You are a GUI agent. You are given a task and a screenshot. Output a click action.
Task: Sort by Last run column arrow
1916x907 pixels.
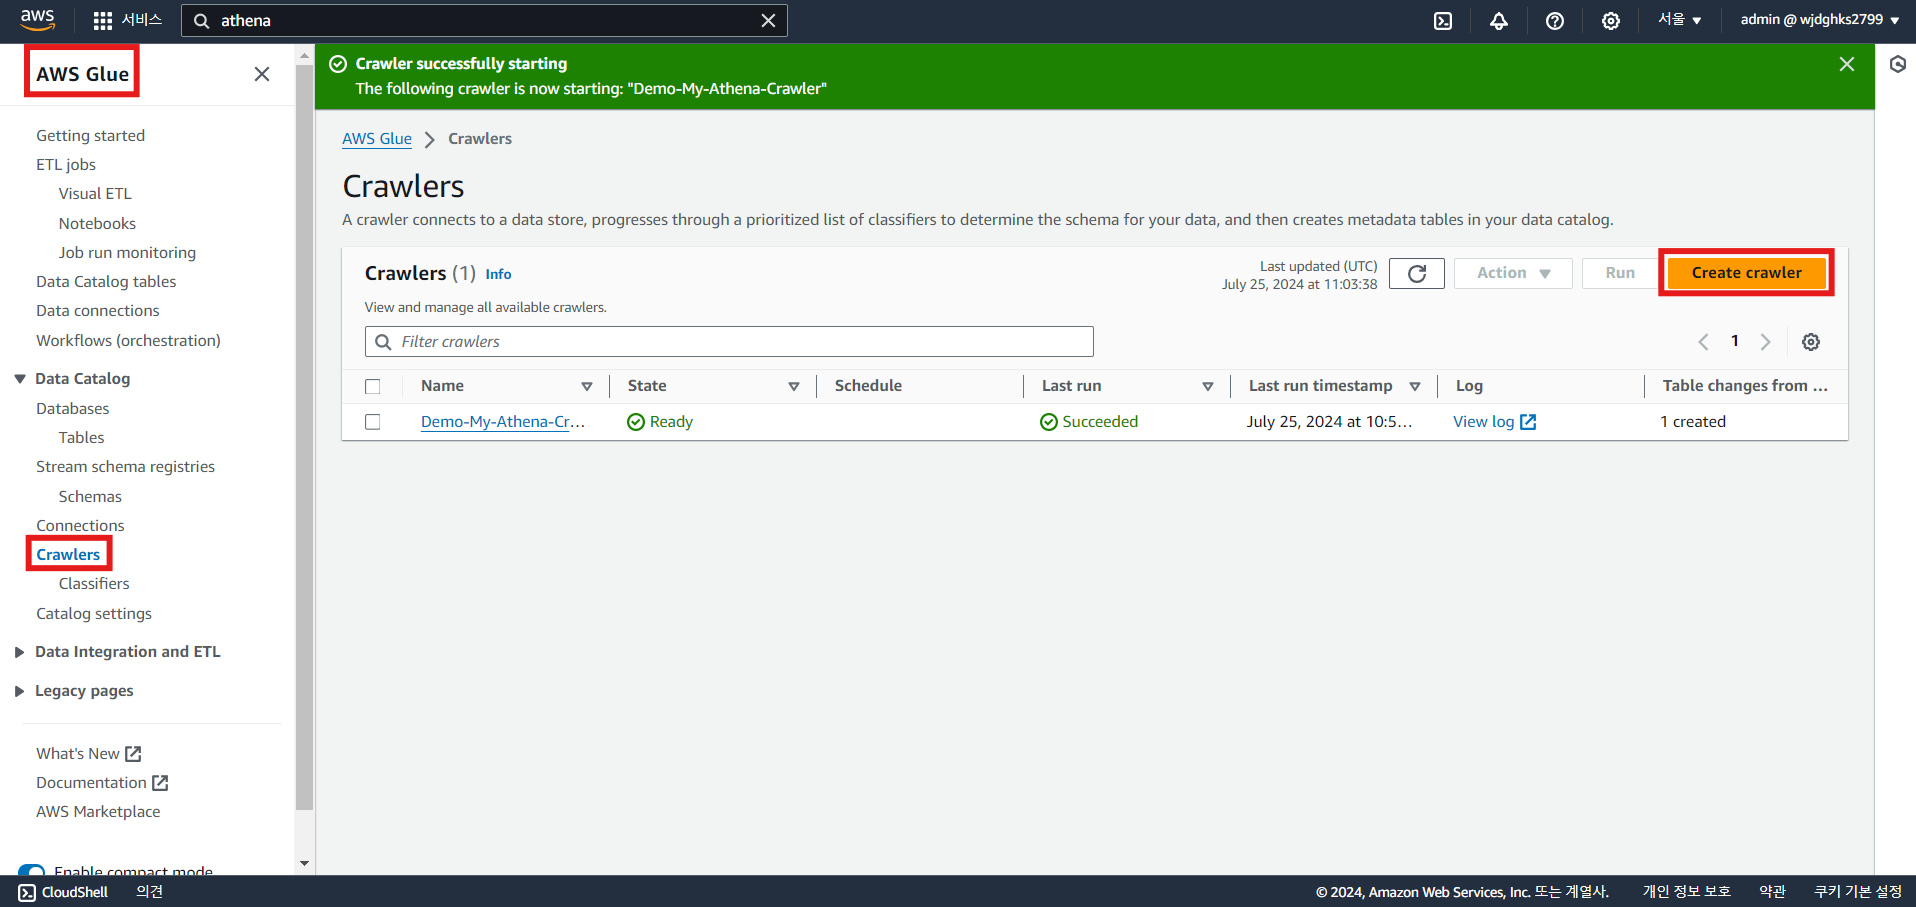point(1208,386)
